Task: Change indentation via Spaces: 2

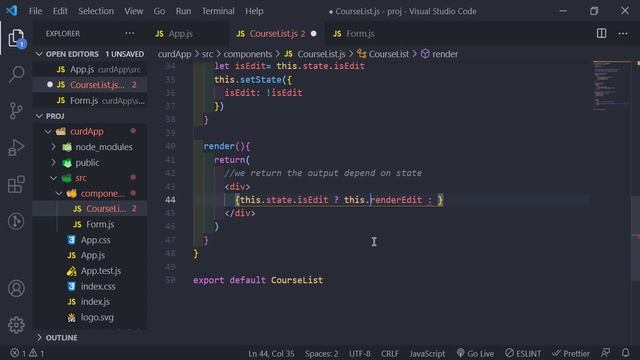Action: [x=321, y=353]
